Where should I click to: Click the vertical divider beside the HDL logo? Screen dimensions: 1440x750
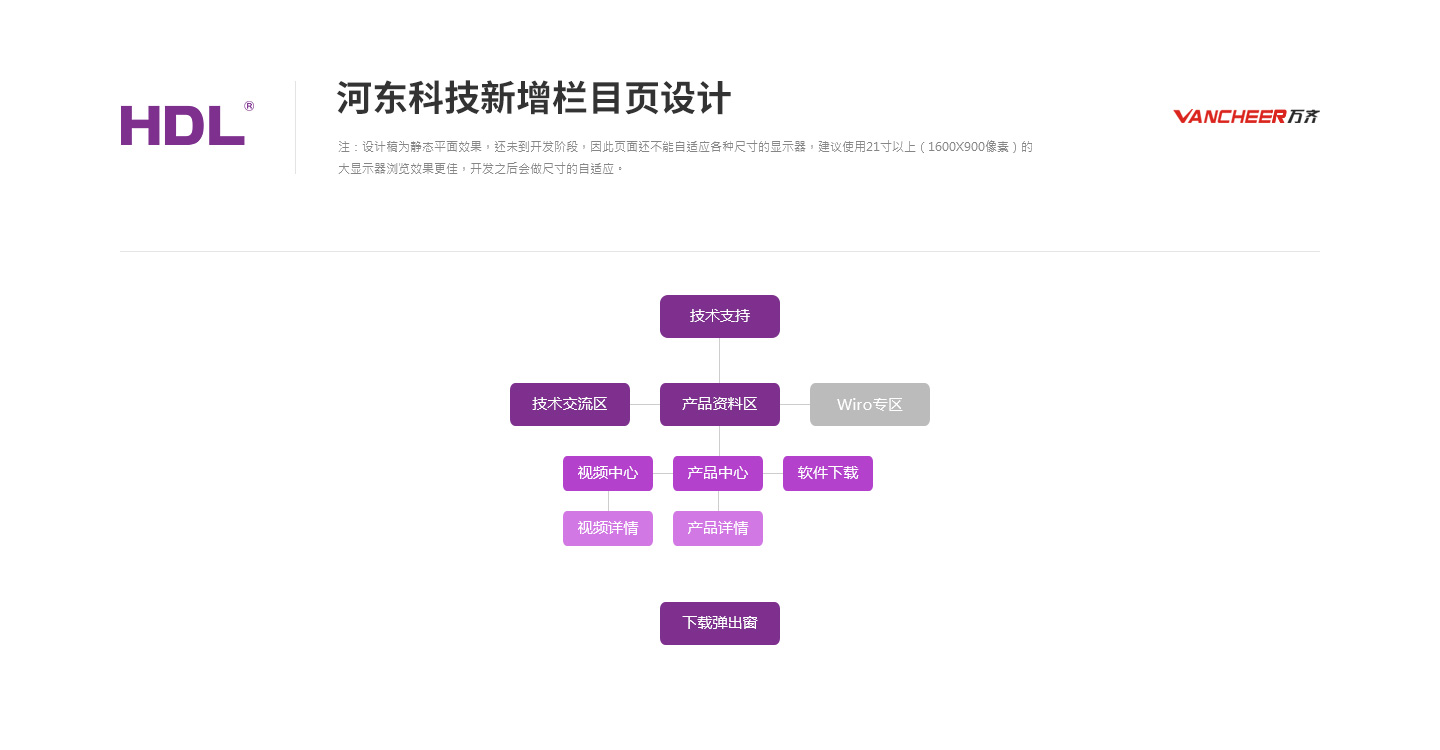click(x=295, y=128)
